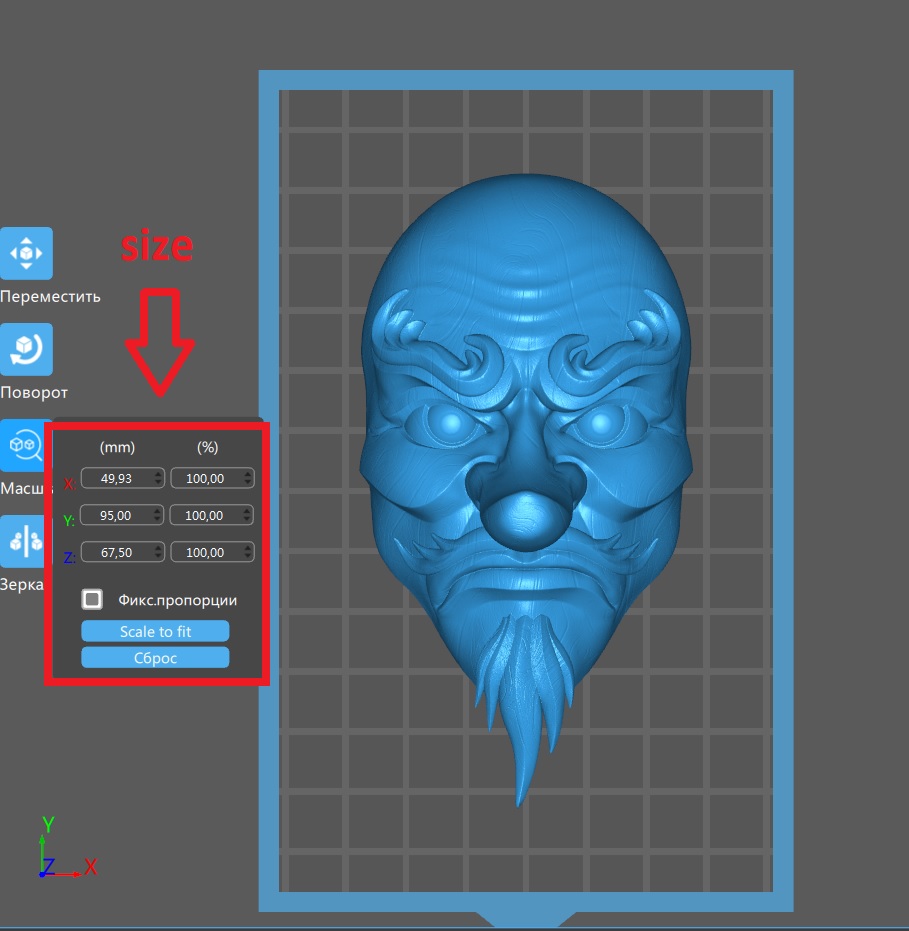Increase X millimeter value with up arrow
The height and width of the screenshot is (931, 909).
[x=157, y=475]
